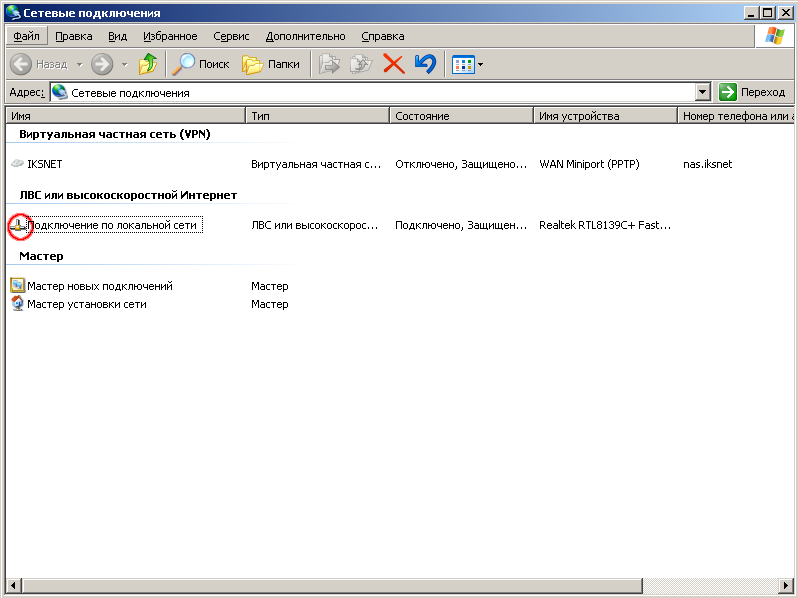The image size is (798, 598).
Task: Select Мастер установки сети item
Action: coord(87,304)
